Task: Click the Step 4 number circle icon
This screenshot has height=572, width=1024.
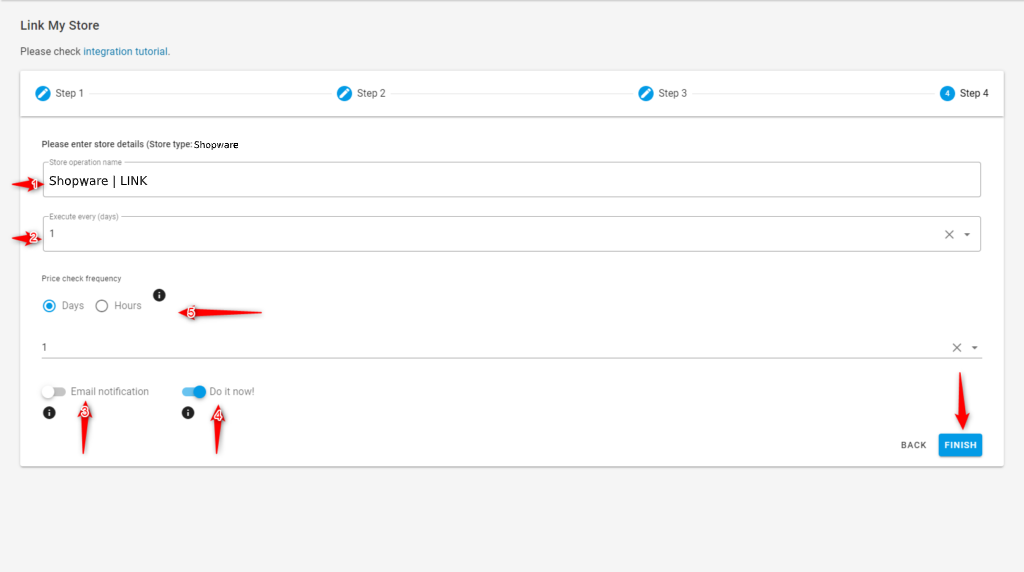Action: tap(947, 93)
